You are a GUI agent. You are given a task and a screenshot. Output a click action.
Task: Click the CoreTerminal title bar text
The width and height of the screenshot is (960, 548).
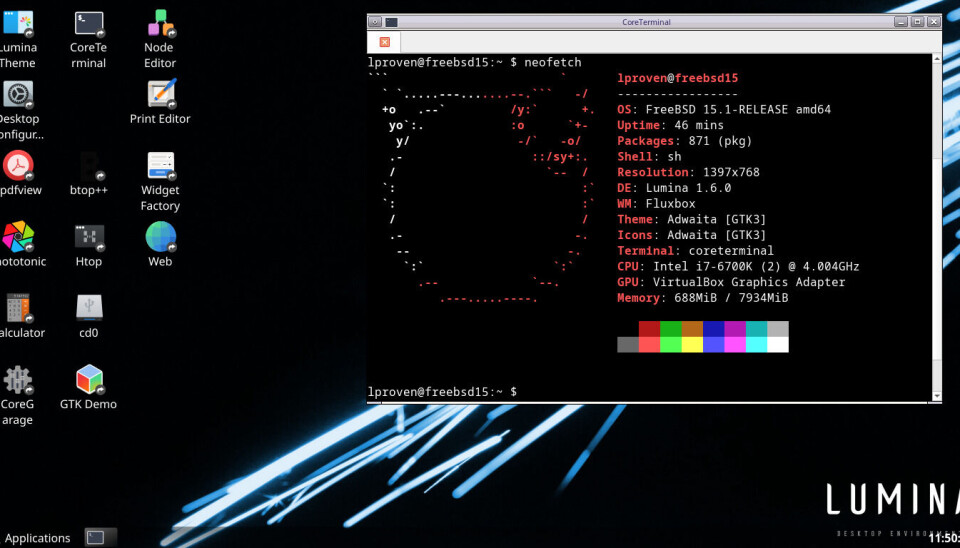pos(646,22)
